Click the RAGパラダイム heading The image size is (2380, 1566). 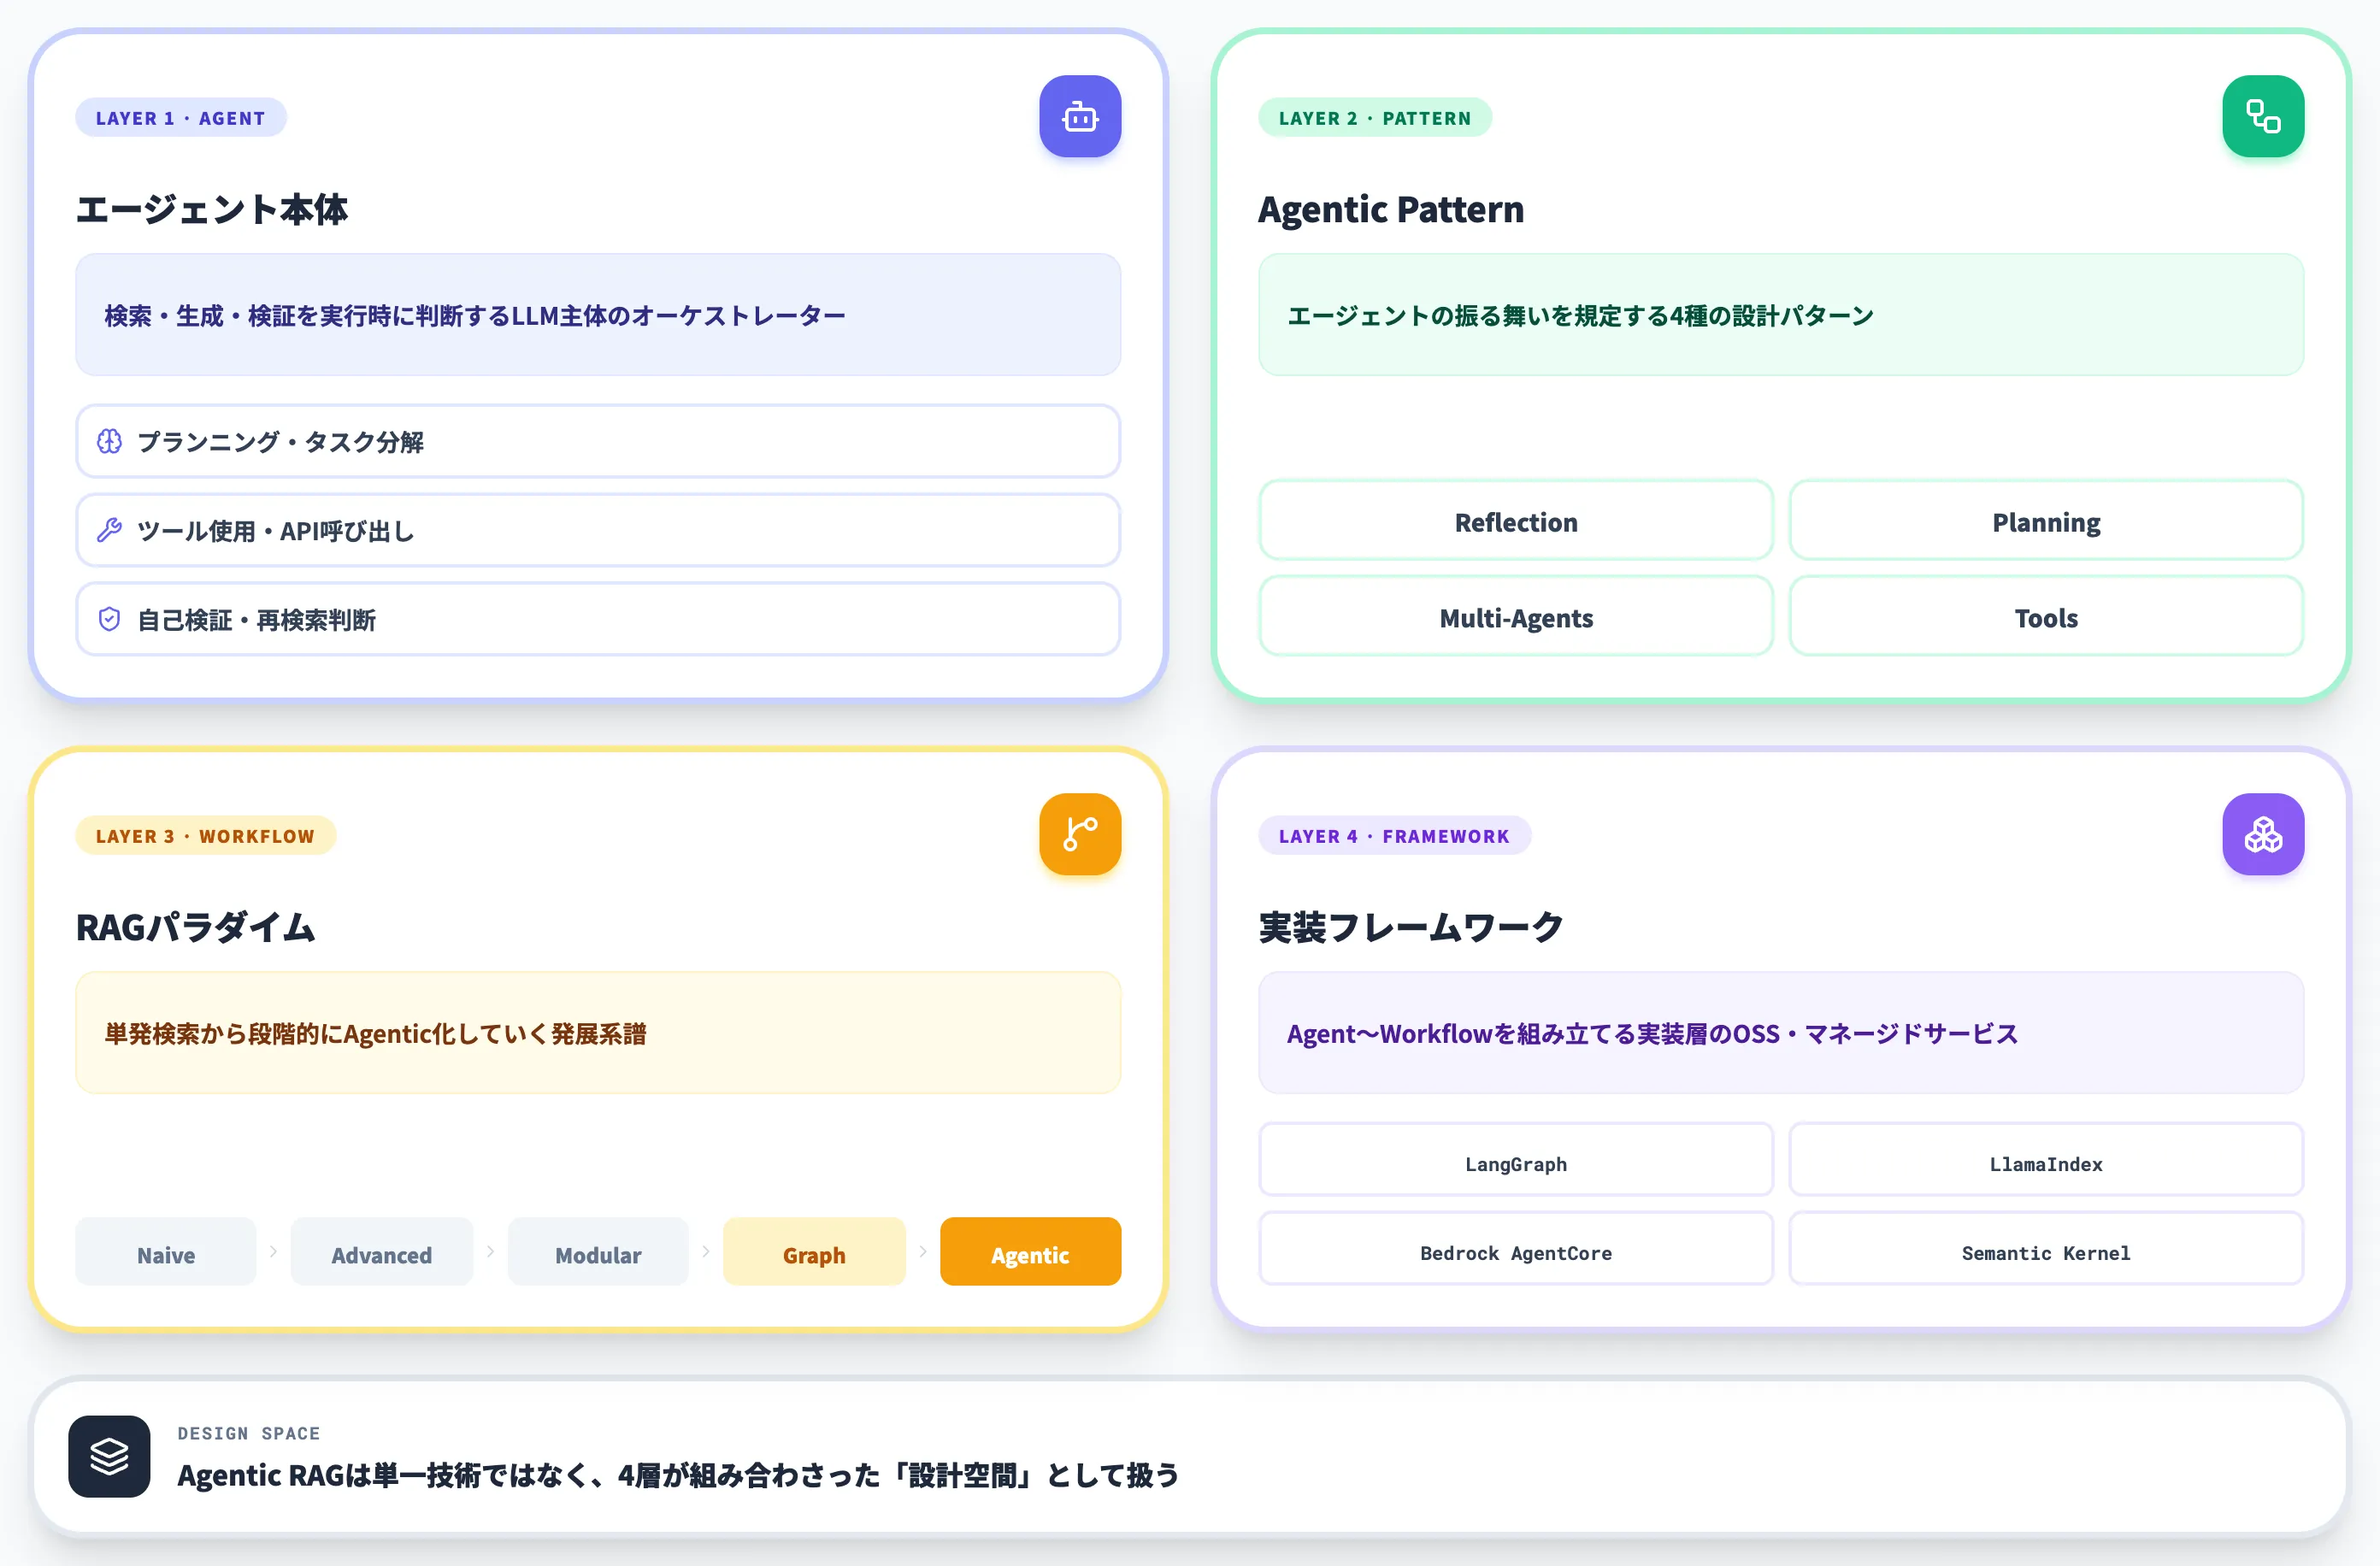click(196, 927)
